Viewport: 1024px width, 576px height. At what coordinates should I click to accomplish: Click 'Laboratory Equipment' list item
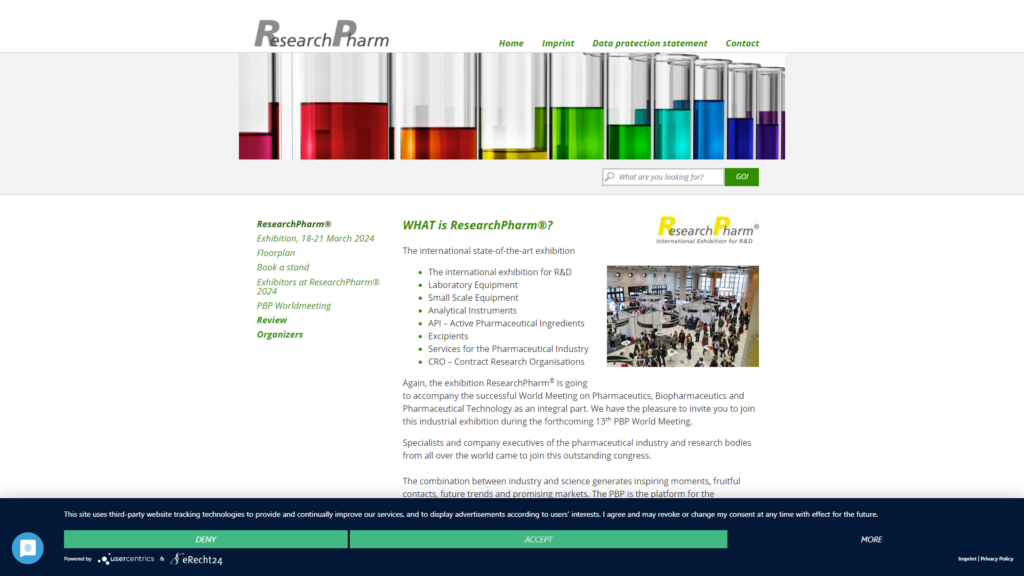(473, 285)
